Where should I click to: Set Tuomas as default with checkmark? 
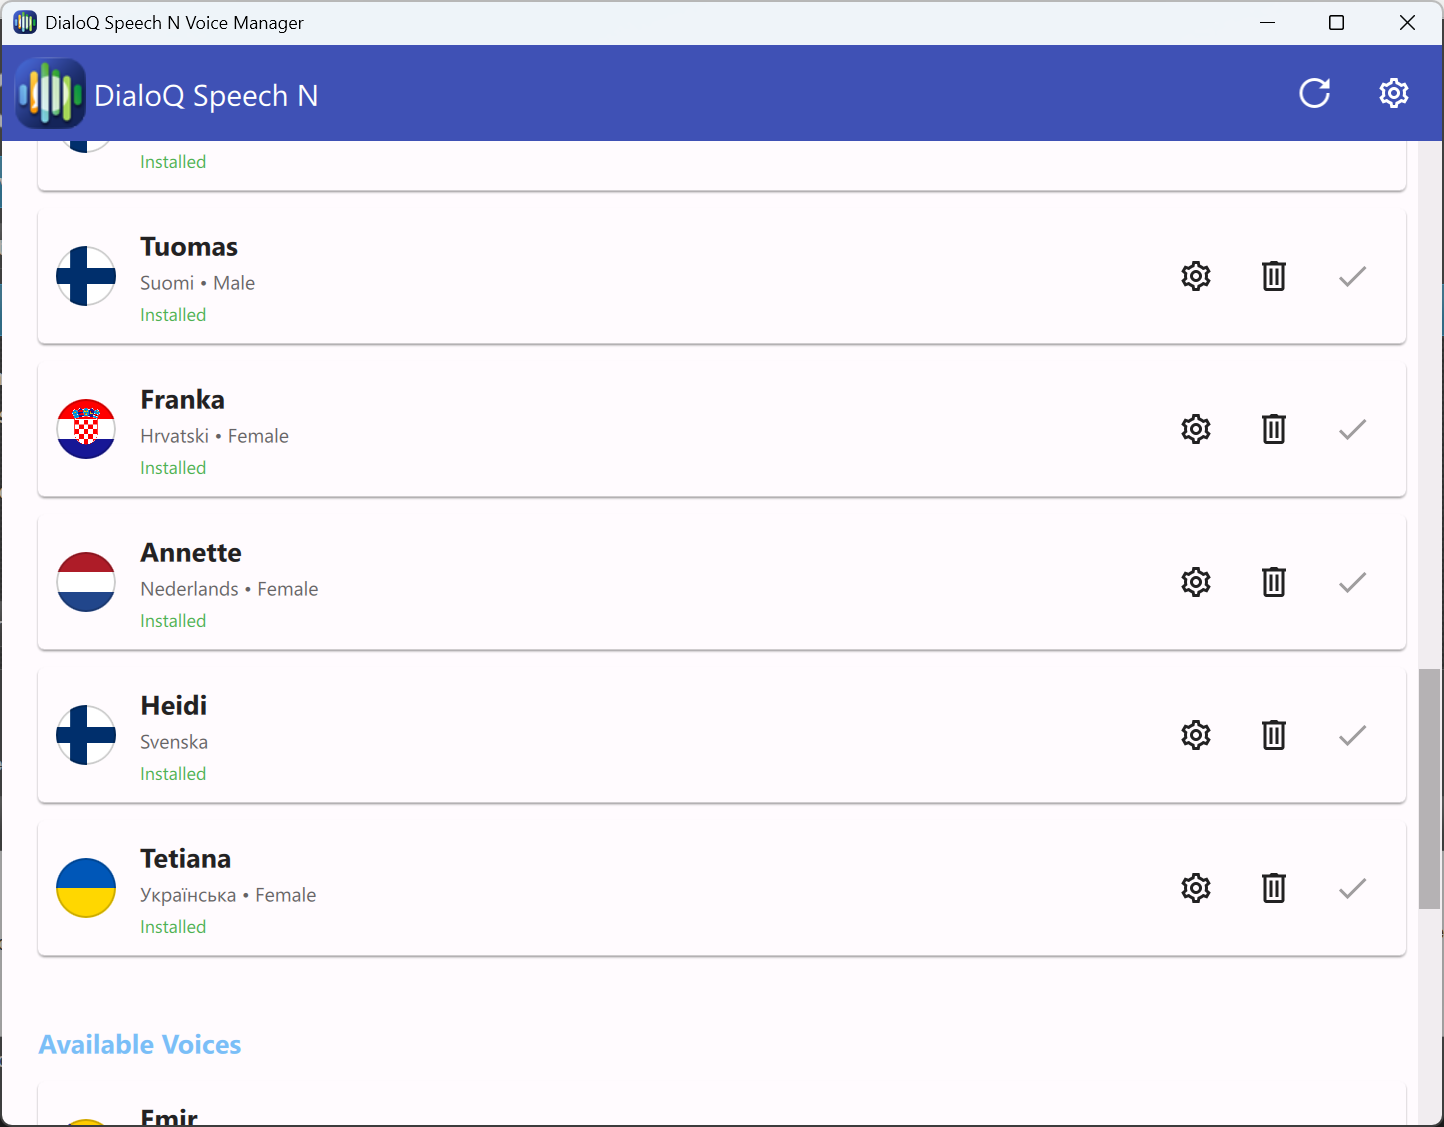(1352, 276)
